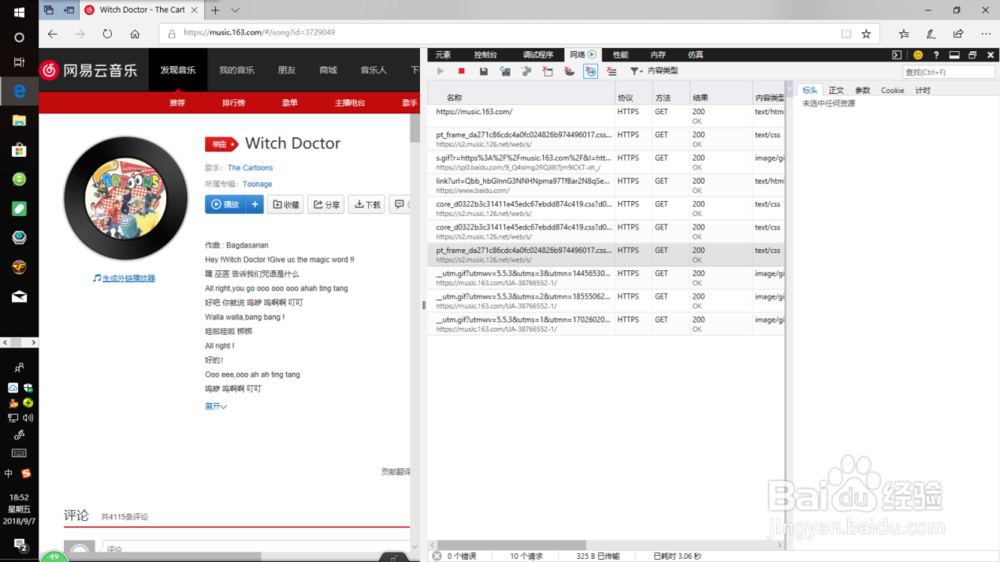Image resolution: width=1000 pixels, height=562 pixels.
Task: Click the 分享 button
Action: [x=326, y=204]
